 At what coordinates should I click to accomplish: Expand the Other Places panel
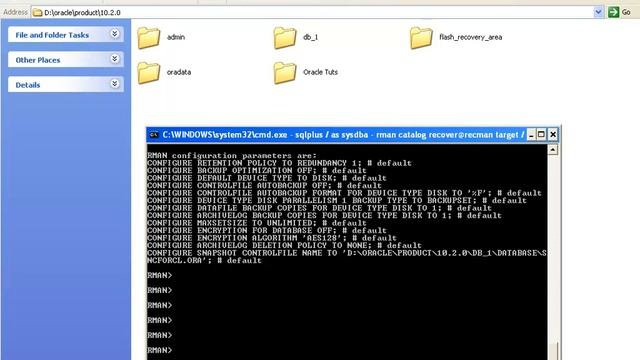pos(115,59)
